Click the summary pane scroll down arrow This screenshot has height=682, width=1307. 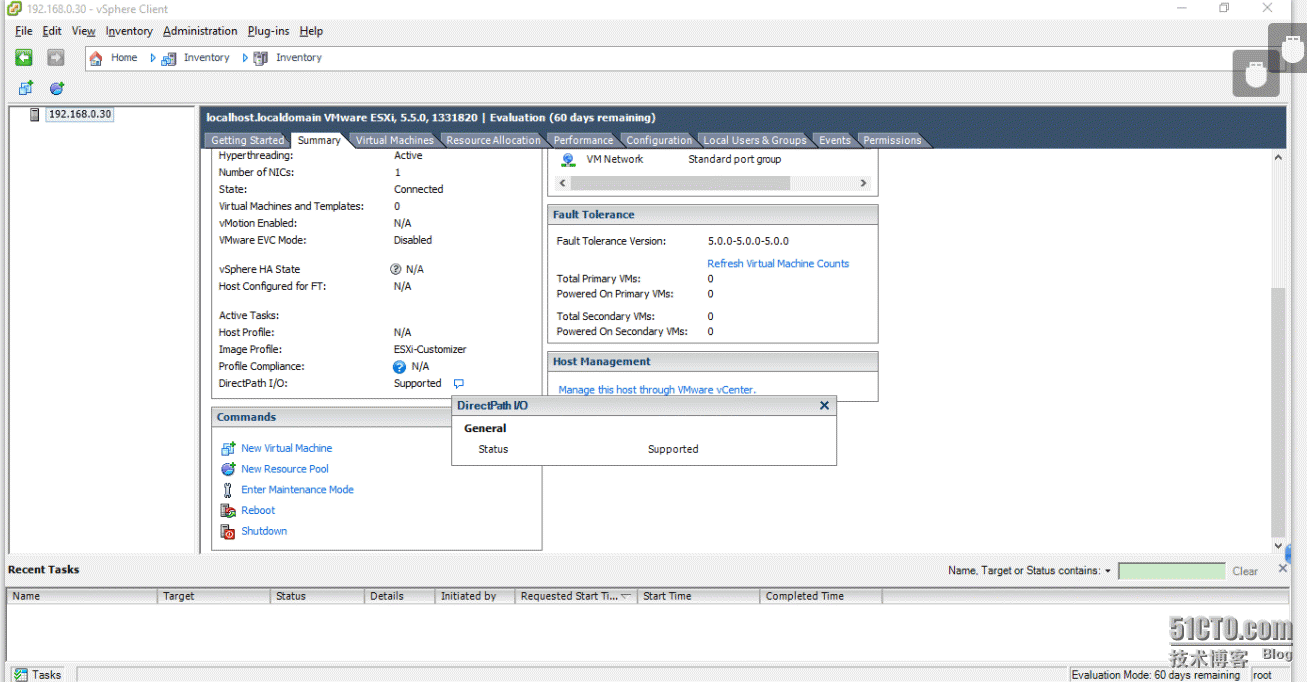point(1278,546)
